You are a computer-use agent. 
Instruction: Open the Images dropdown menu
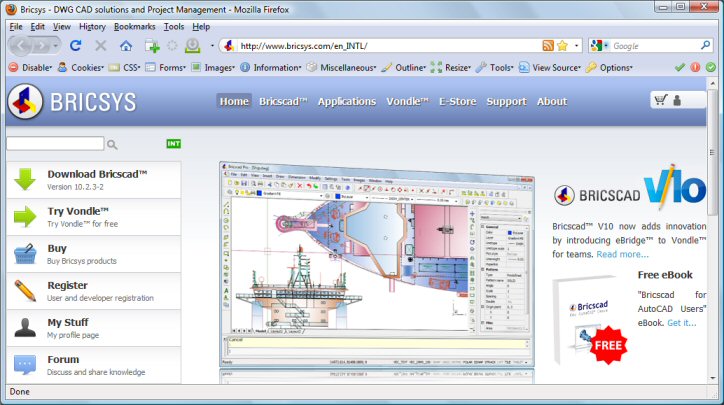pyautogui.click(x=213, y=67)
